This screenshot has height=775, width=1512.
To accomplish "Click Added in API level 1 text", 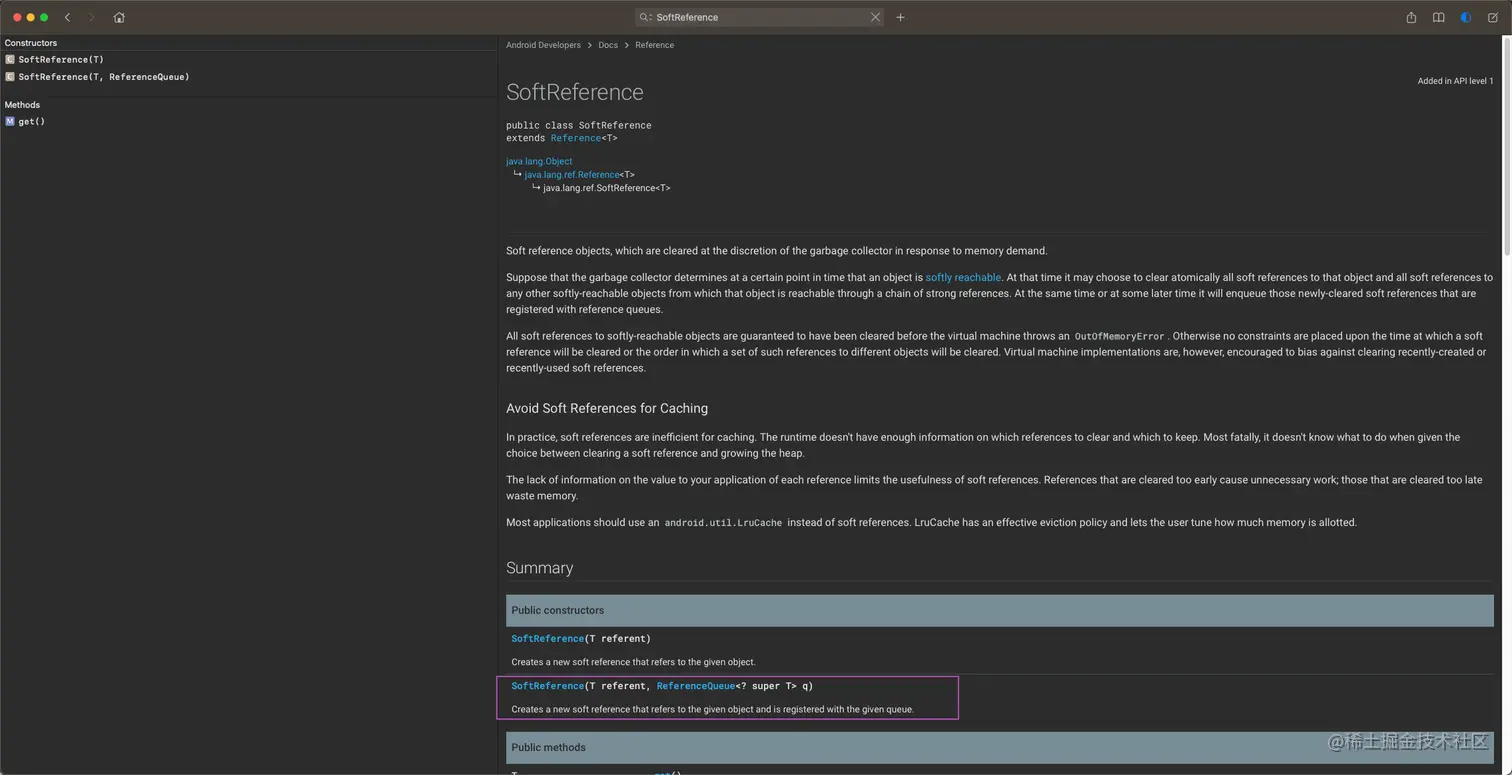I will (1455, 81).
